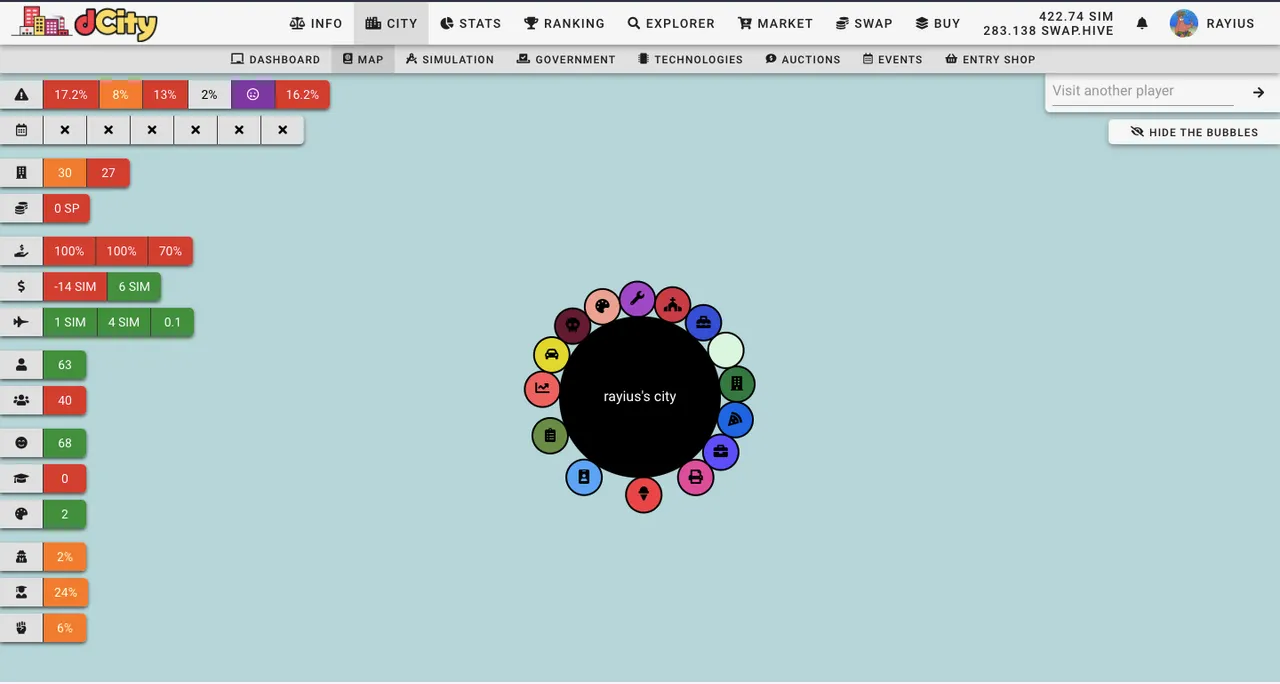Click the yellow car bubble

pos(551,355)
